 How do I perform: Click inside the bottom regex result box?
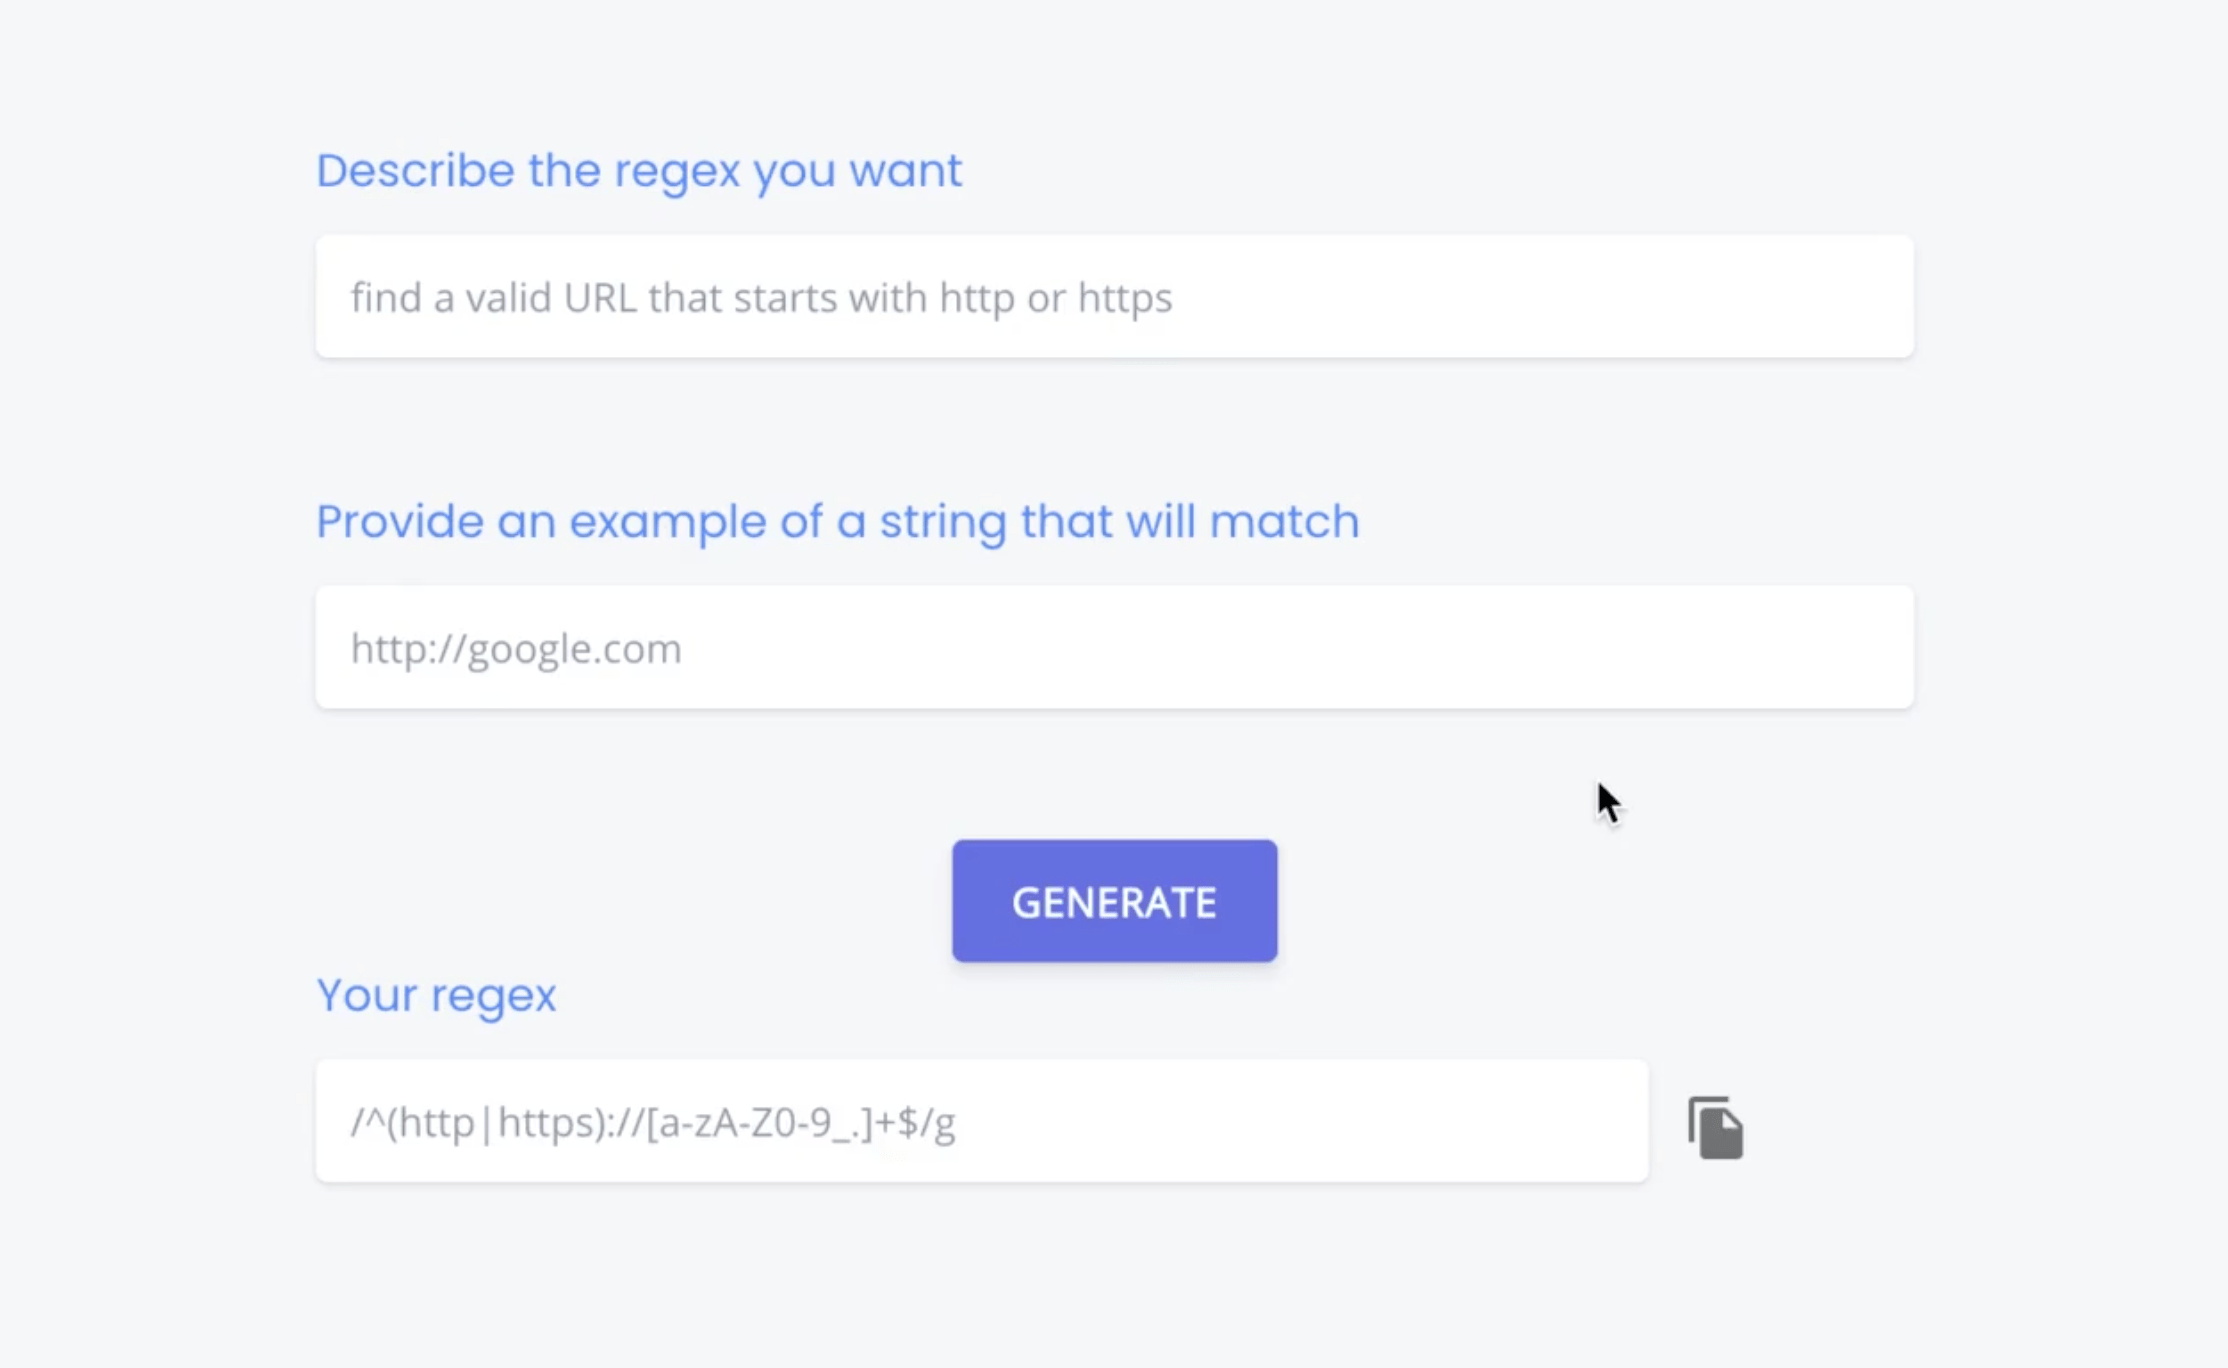click(x=981, y=1121)
